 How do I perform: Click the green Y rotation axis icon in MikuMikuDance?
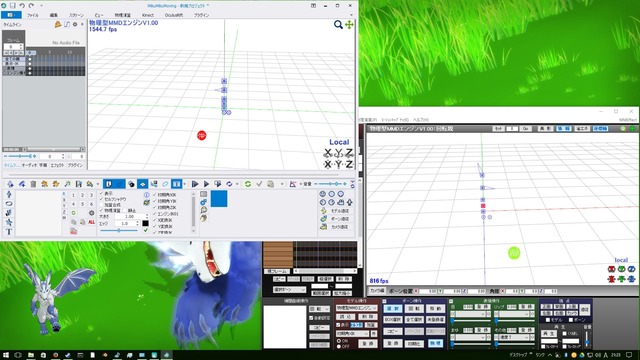point(621,269)
